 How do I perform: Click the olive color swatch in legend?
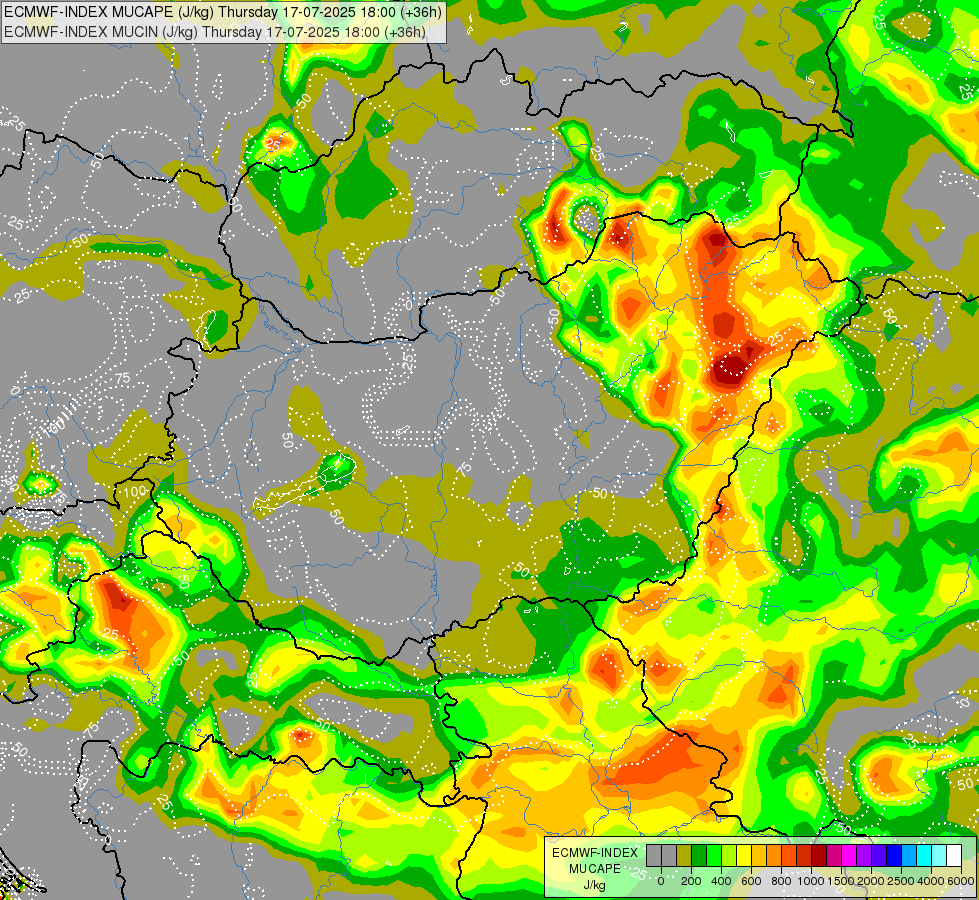[x=684, y=855]
